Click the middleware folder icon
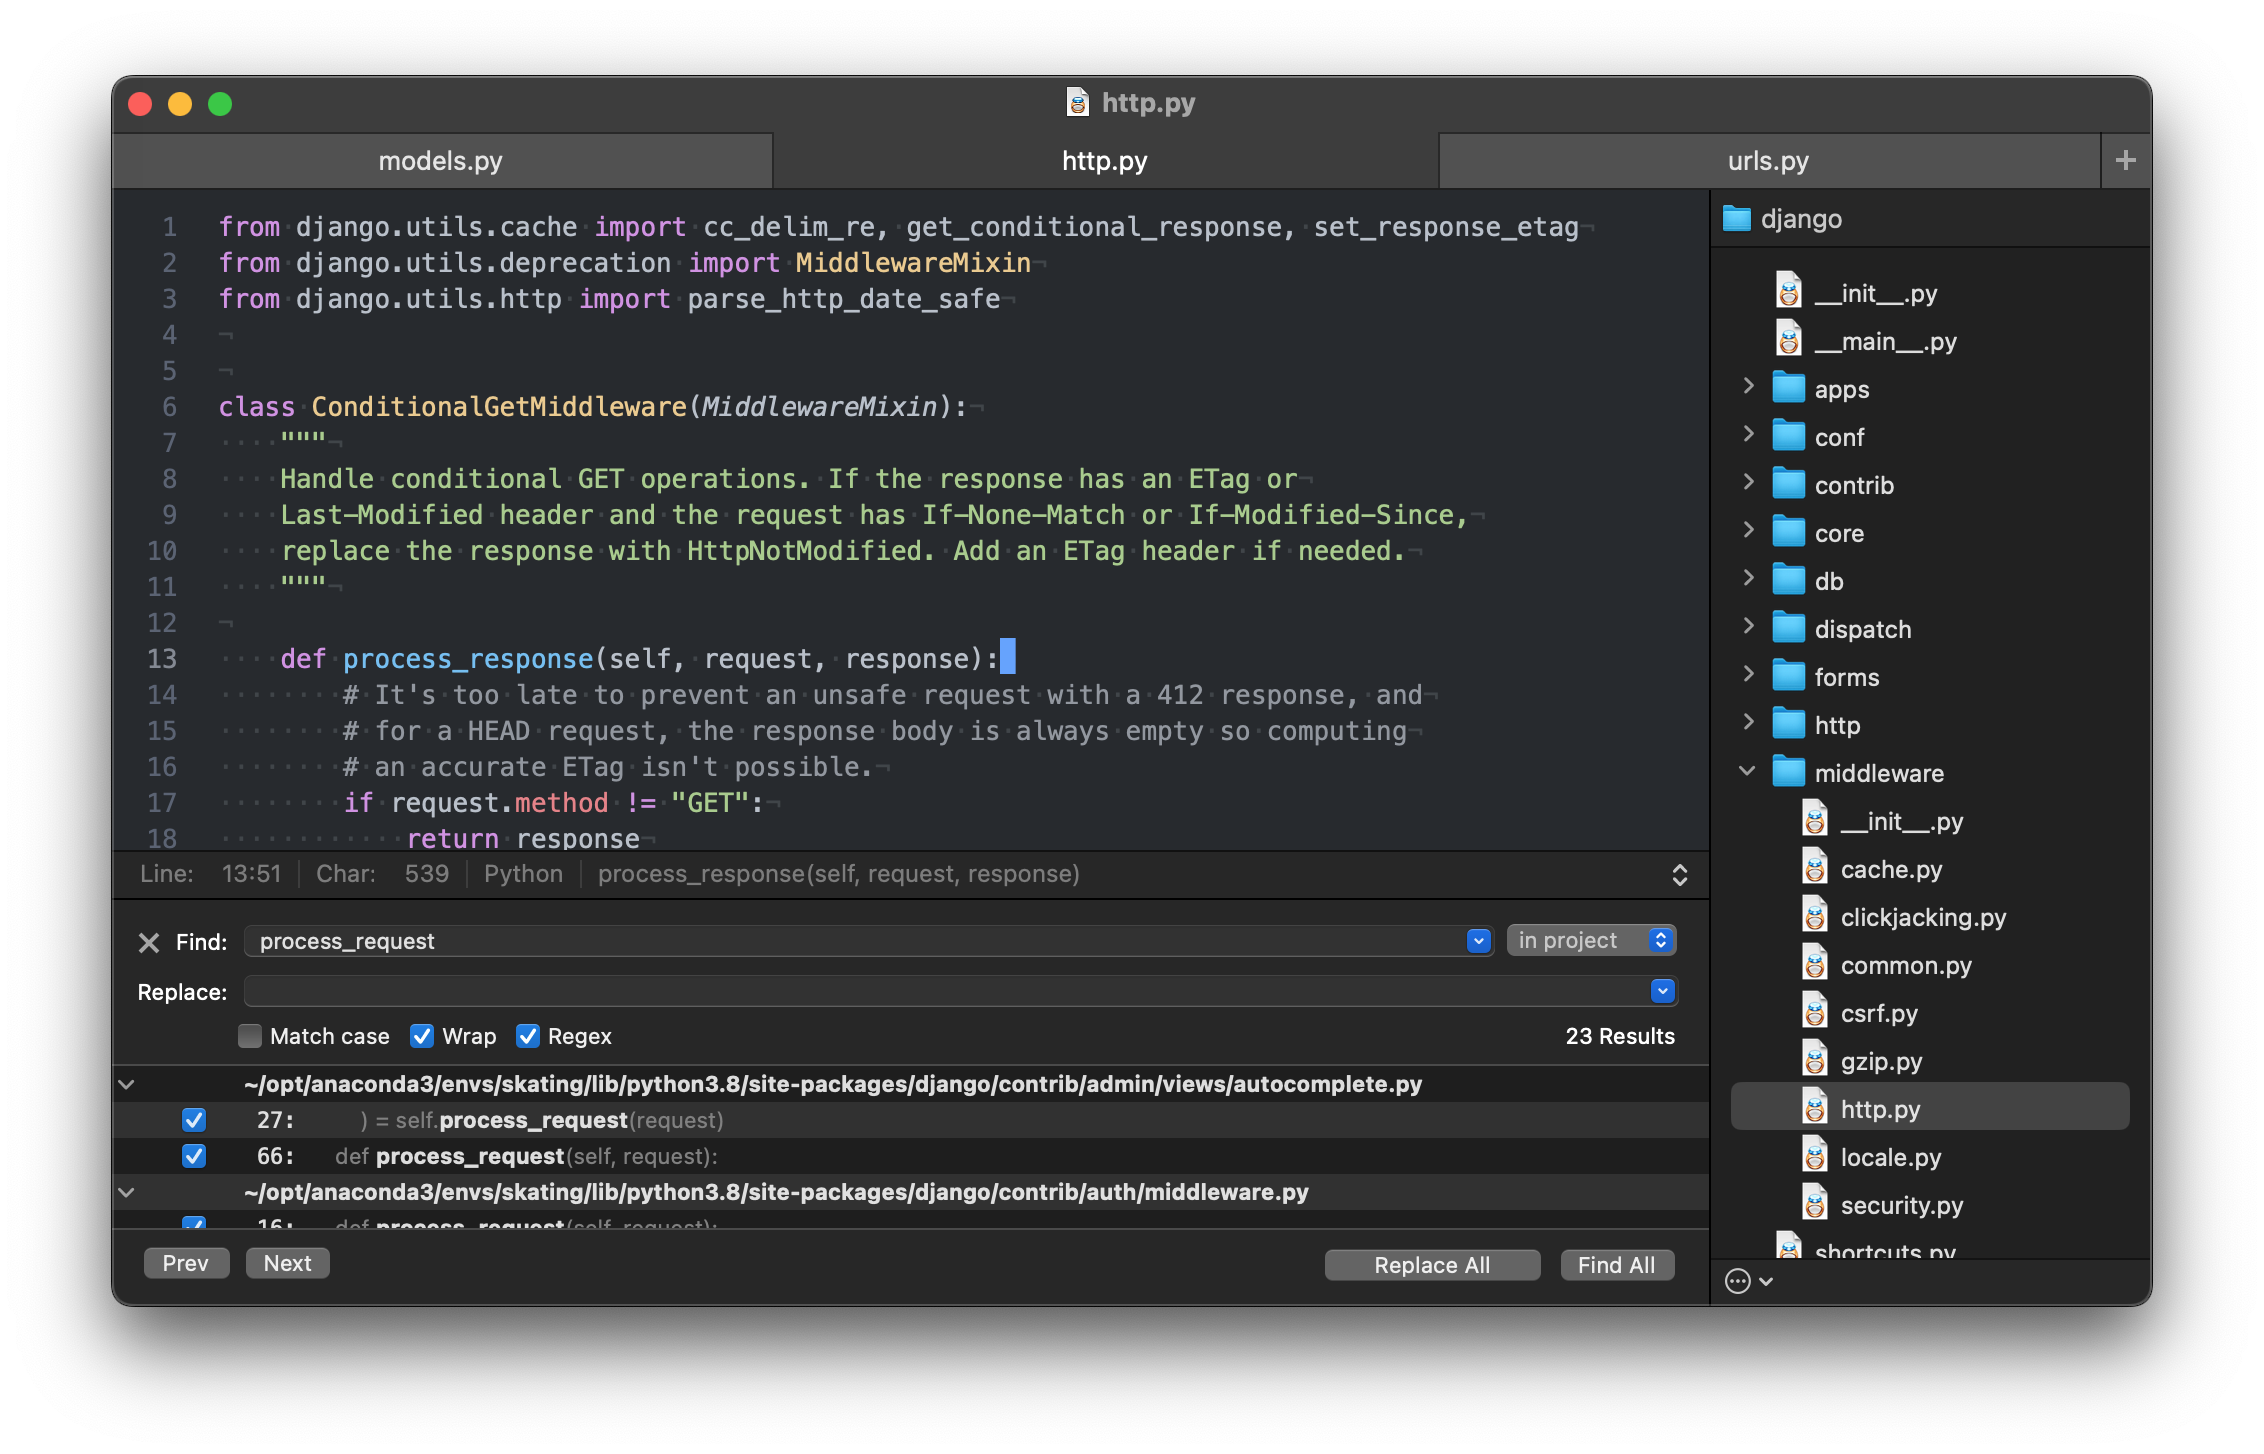Image resolution: width=2264 pixels, height=1454 pixels. click(1789, 773)
